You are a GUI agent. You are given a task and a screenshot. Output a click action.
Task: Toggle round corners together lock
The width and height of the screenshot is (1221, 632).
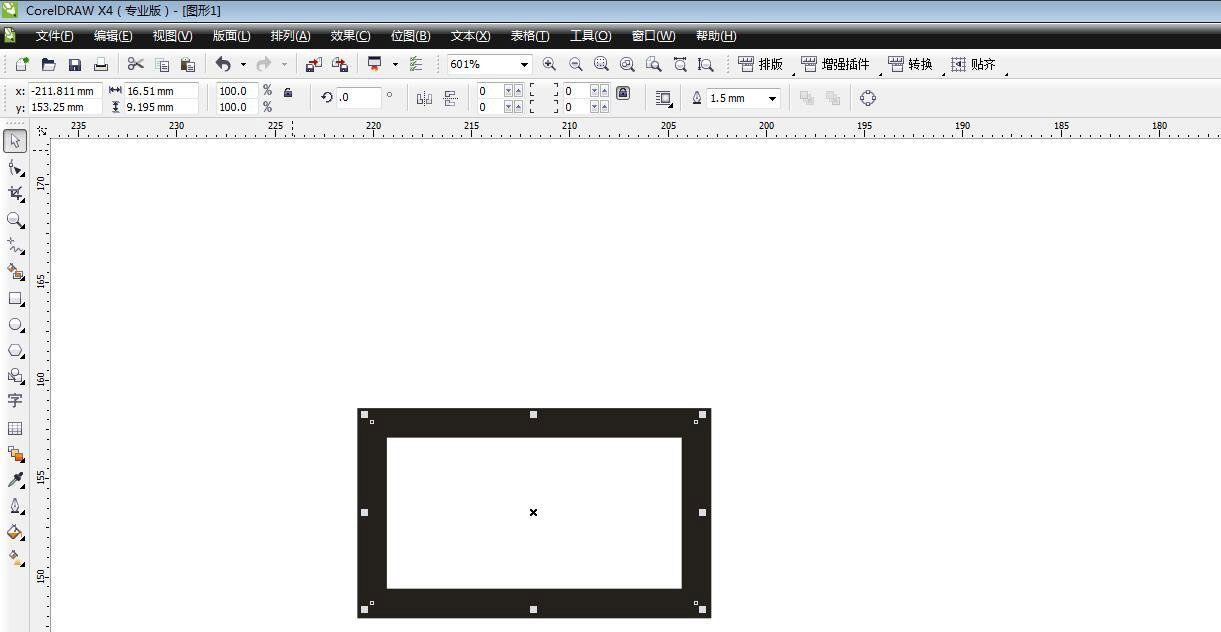click(x=623, y=93)
